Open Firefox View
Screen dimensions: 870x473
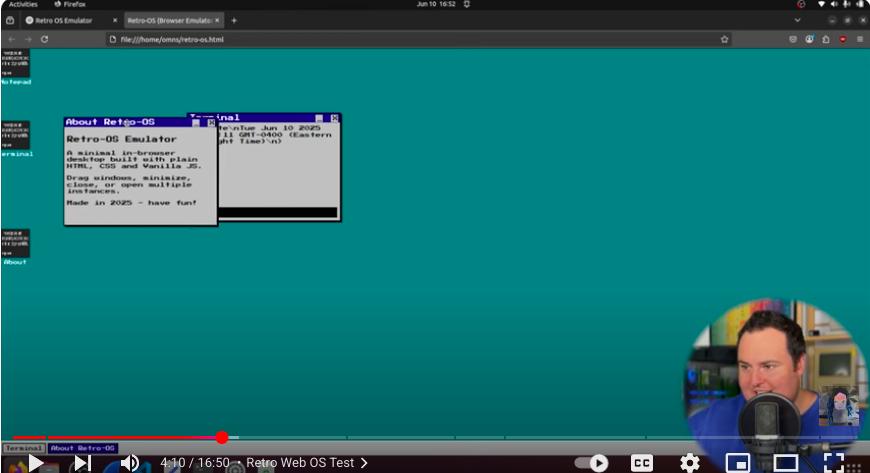[10, 21]
